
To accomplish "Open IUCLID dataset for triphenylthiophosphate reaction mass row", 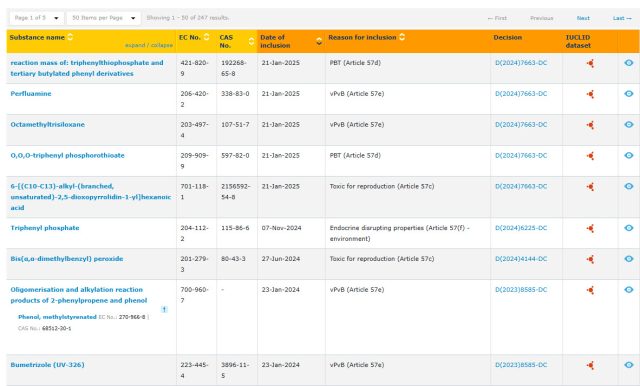I will (x=590, y=63).
